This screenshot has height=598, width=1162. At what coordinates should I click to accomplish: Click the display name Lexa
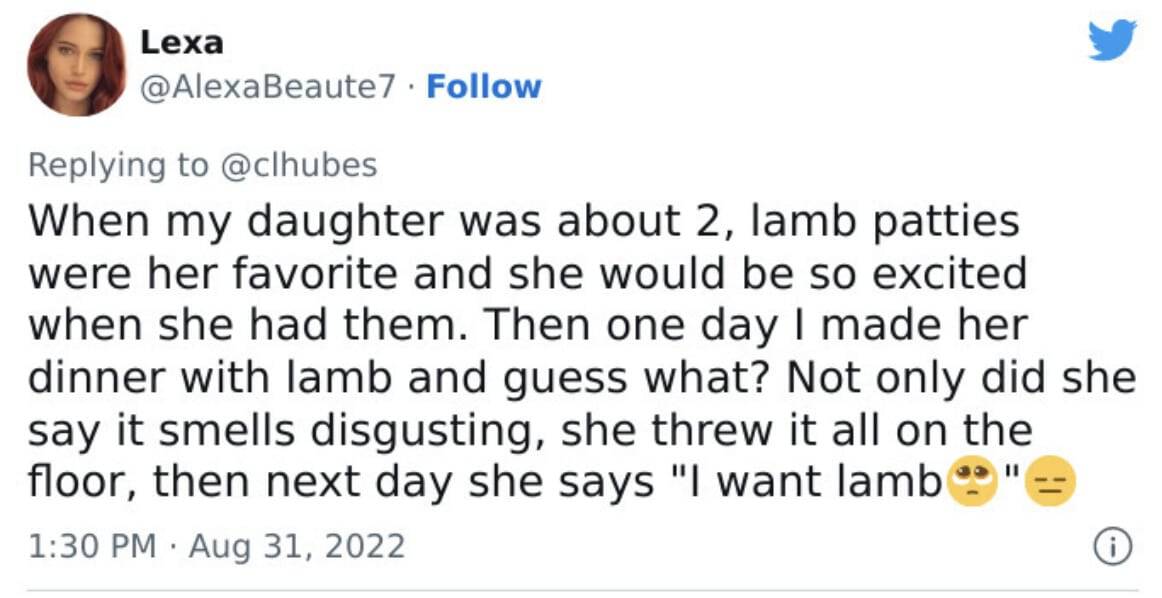click(182, 43)
